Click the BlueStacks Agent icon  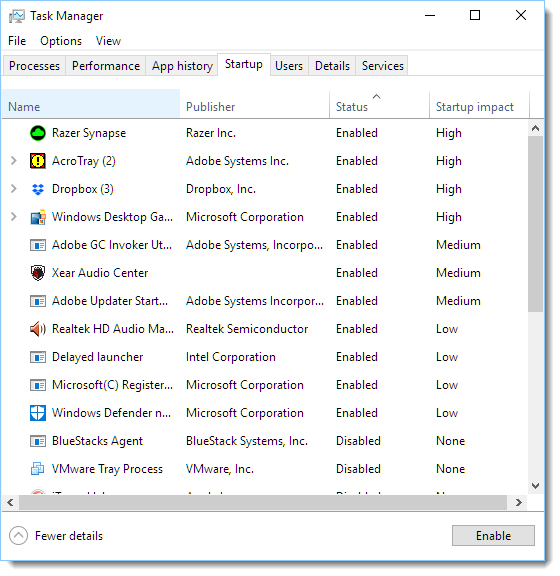38,441
